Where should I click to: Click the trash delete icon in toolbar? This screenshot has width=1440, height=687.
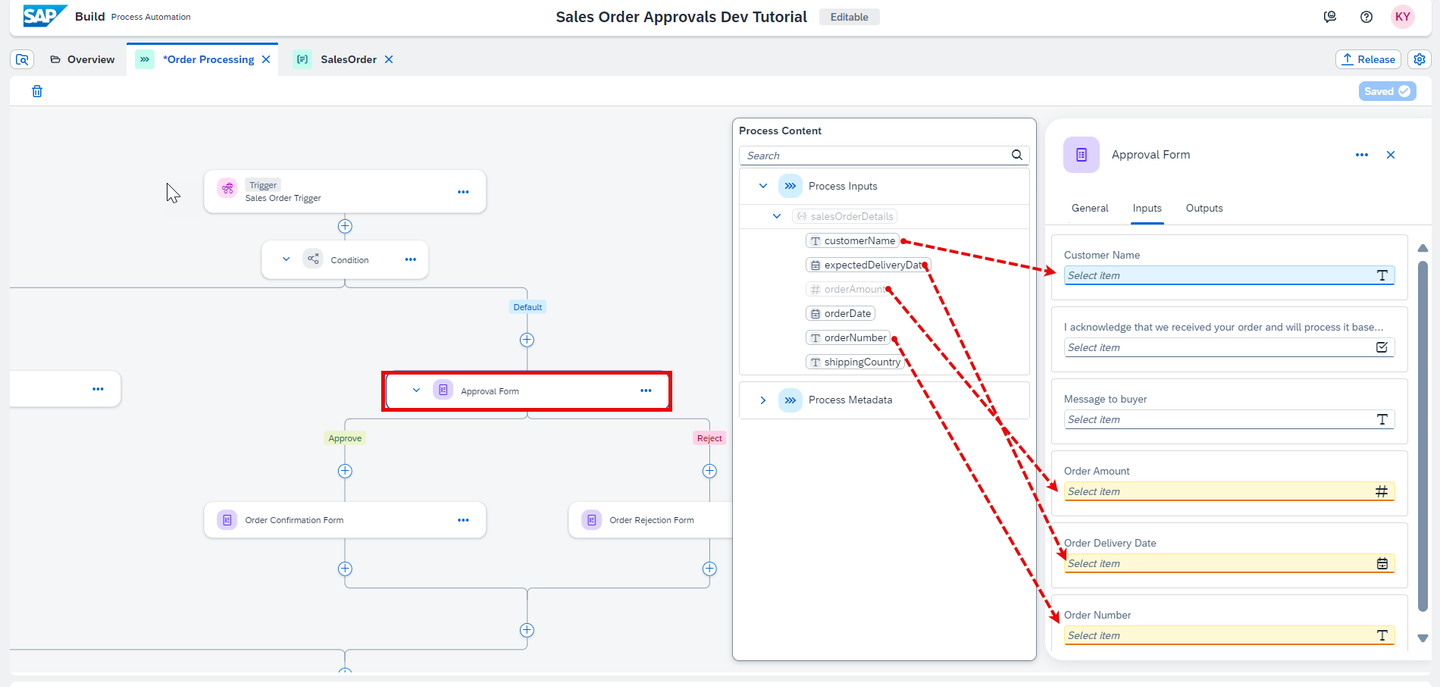click(37, 91)
